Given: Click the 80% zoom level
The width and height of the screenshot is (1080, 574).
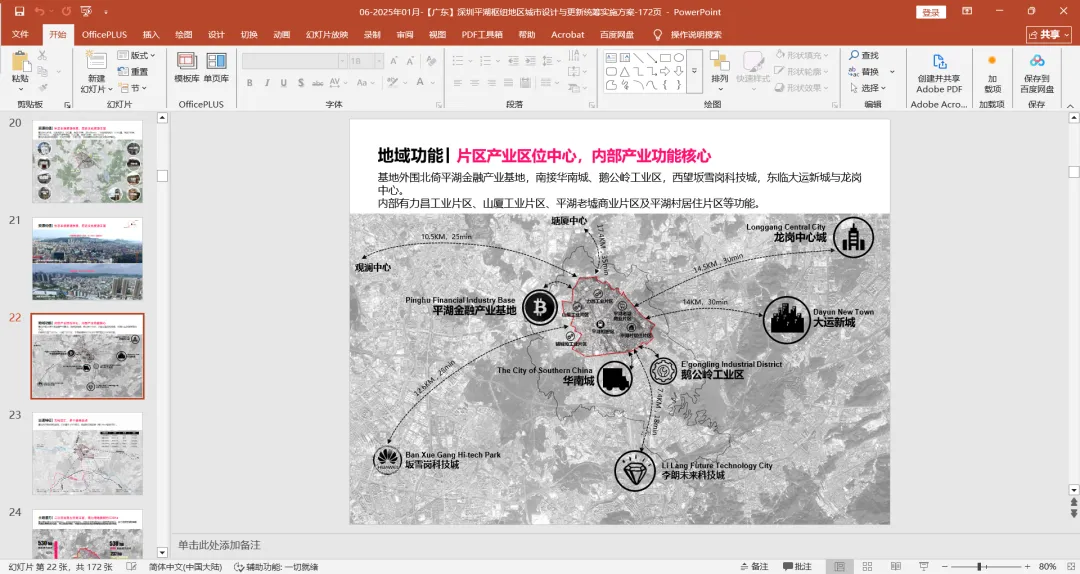Looking at the screenshot, I should (1047, 566).
